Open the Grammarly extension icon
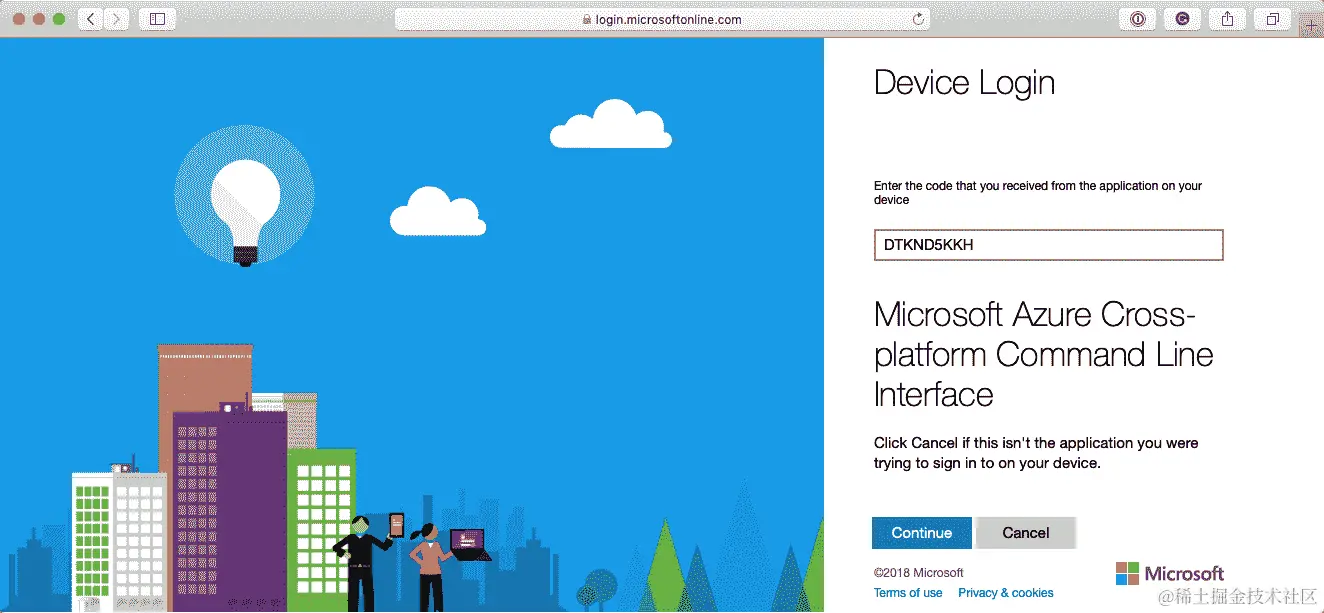The width and height of the screenshot is (1324, 613). pyautogui.click(x=1182, y=19)
